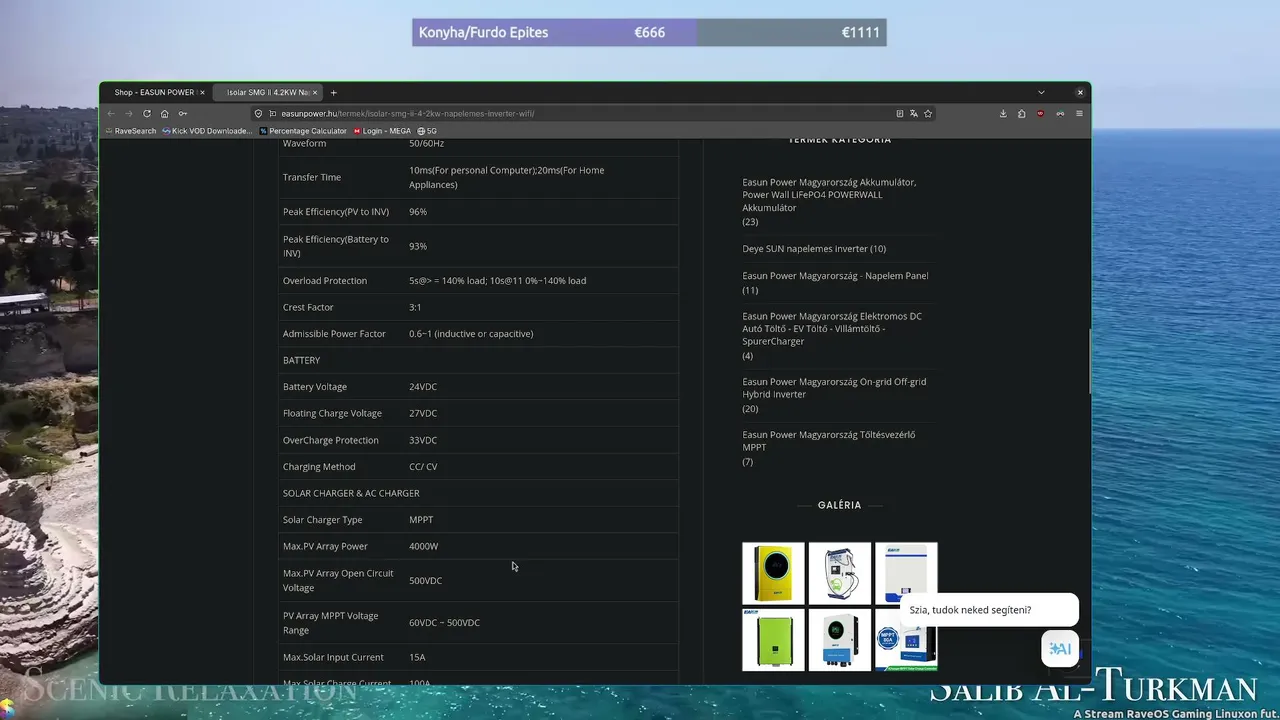Click the '60VDC ~ 500VDC' MPPT range value

tap(445, 623)
